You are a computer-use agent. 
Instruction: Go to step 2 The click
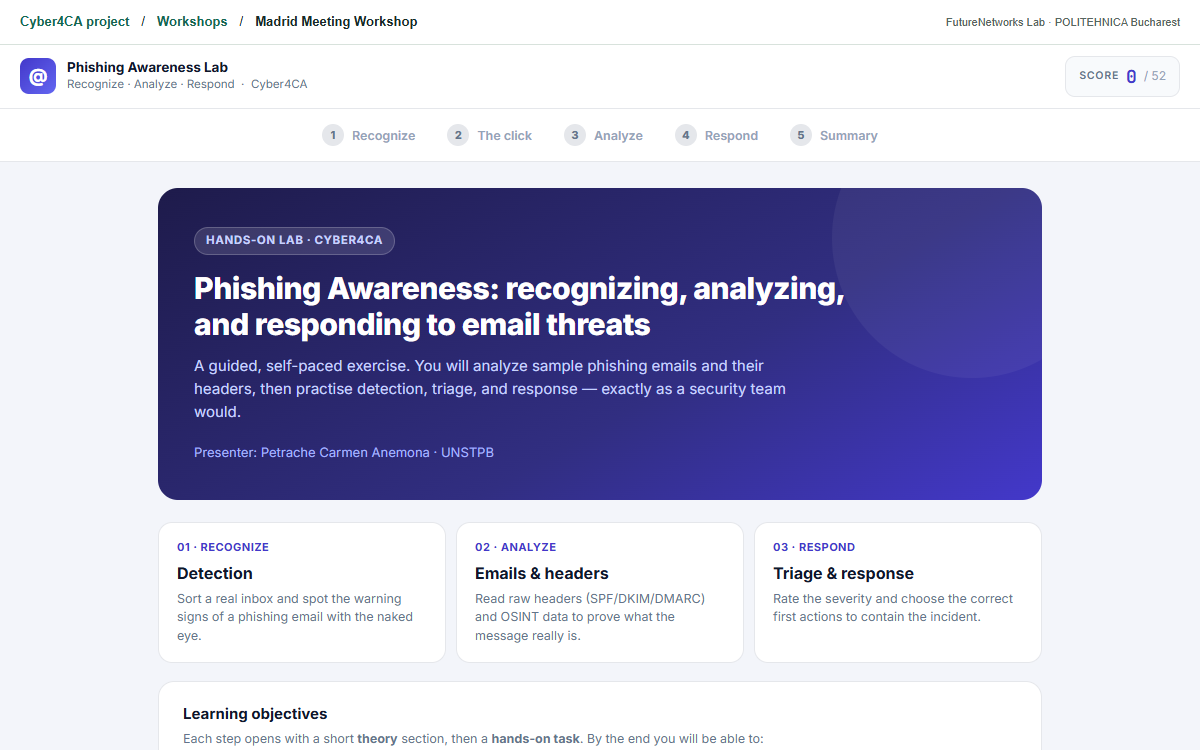click(490, 135)
